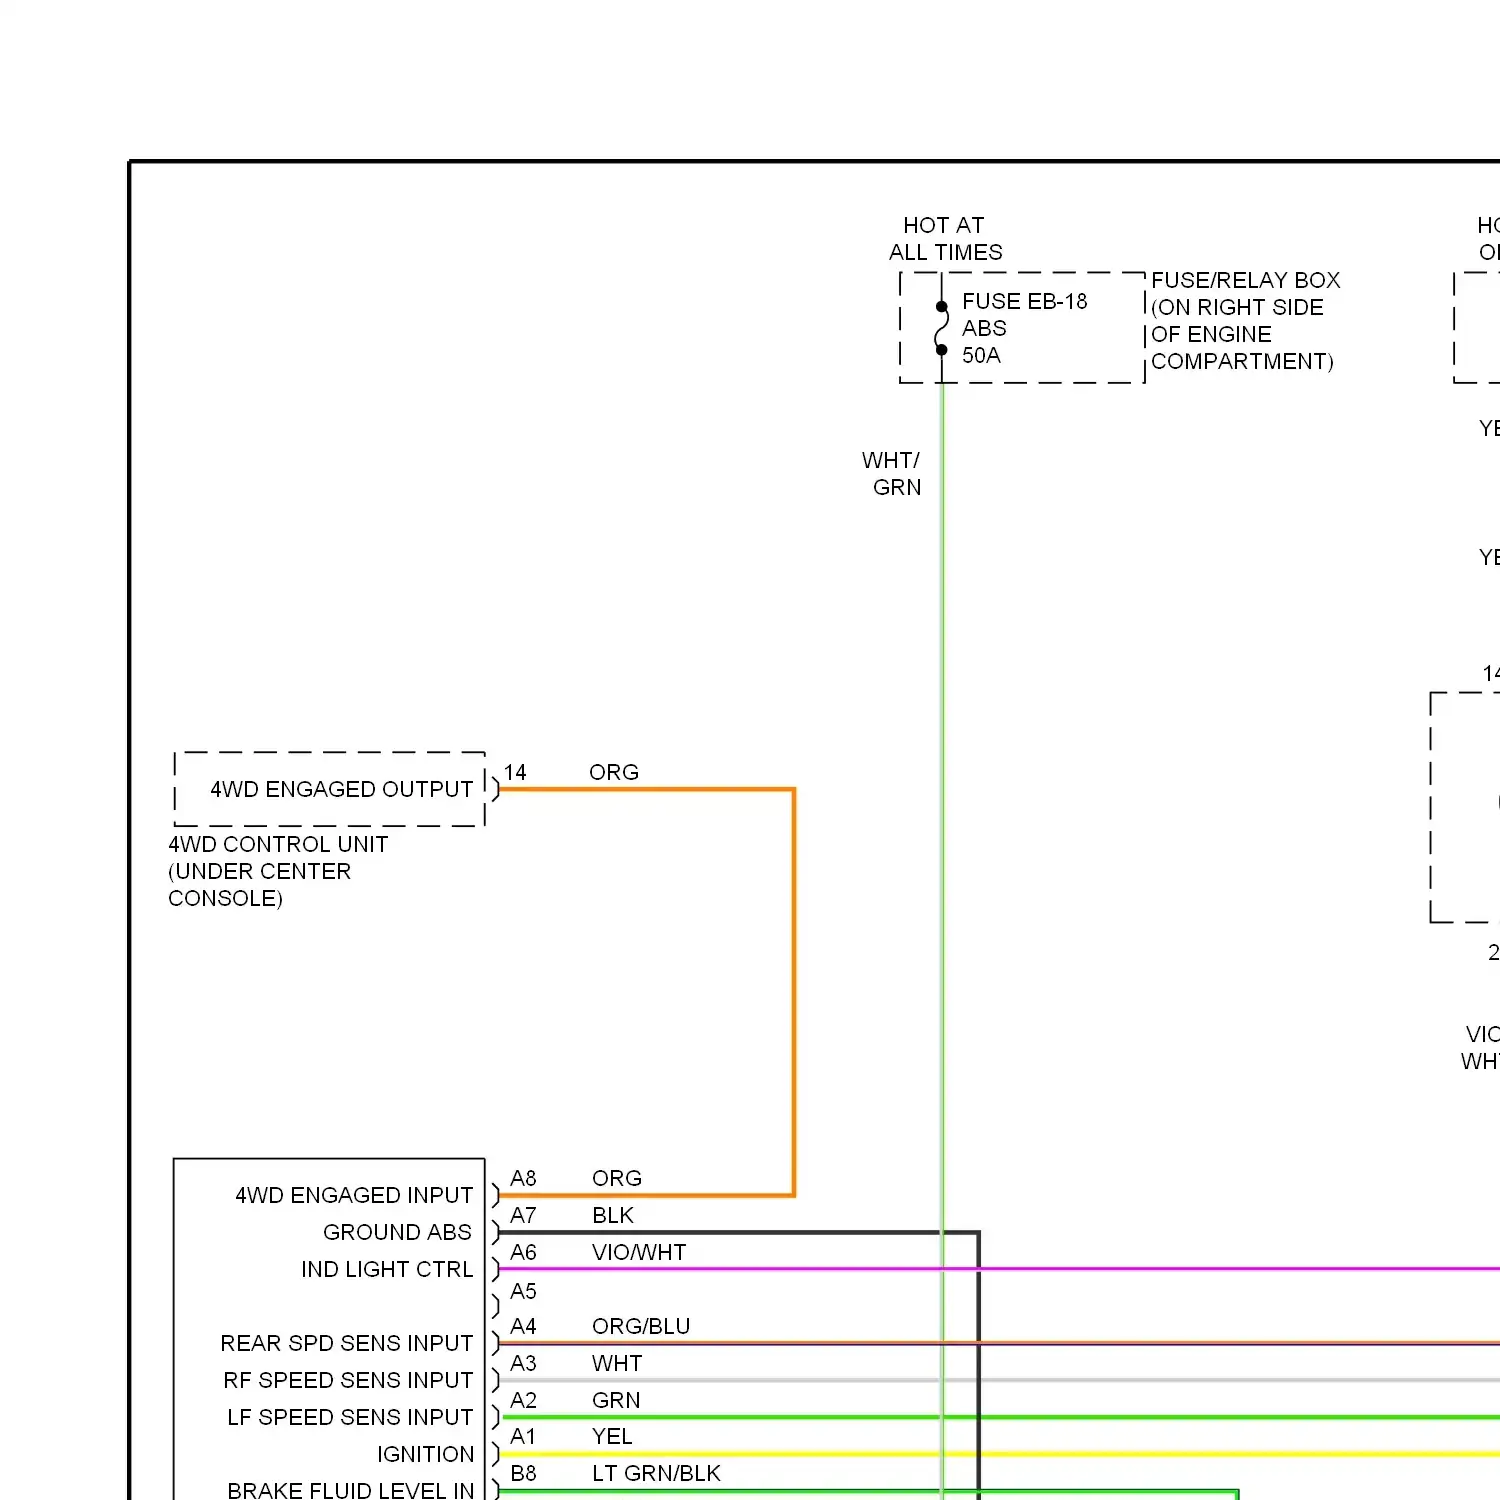The height and width of the screenshot is (1500, 1500).
Task: Click 'IND LIGHT CTRL' label
Action: click(x=387, y=1269)
